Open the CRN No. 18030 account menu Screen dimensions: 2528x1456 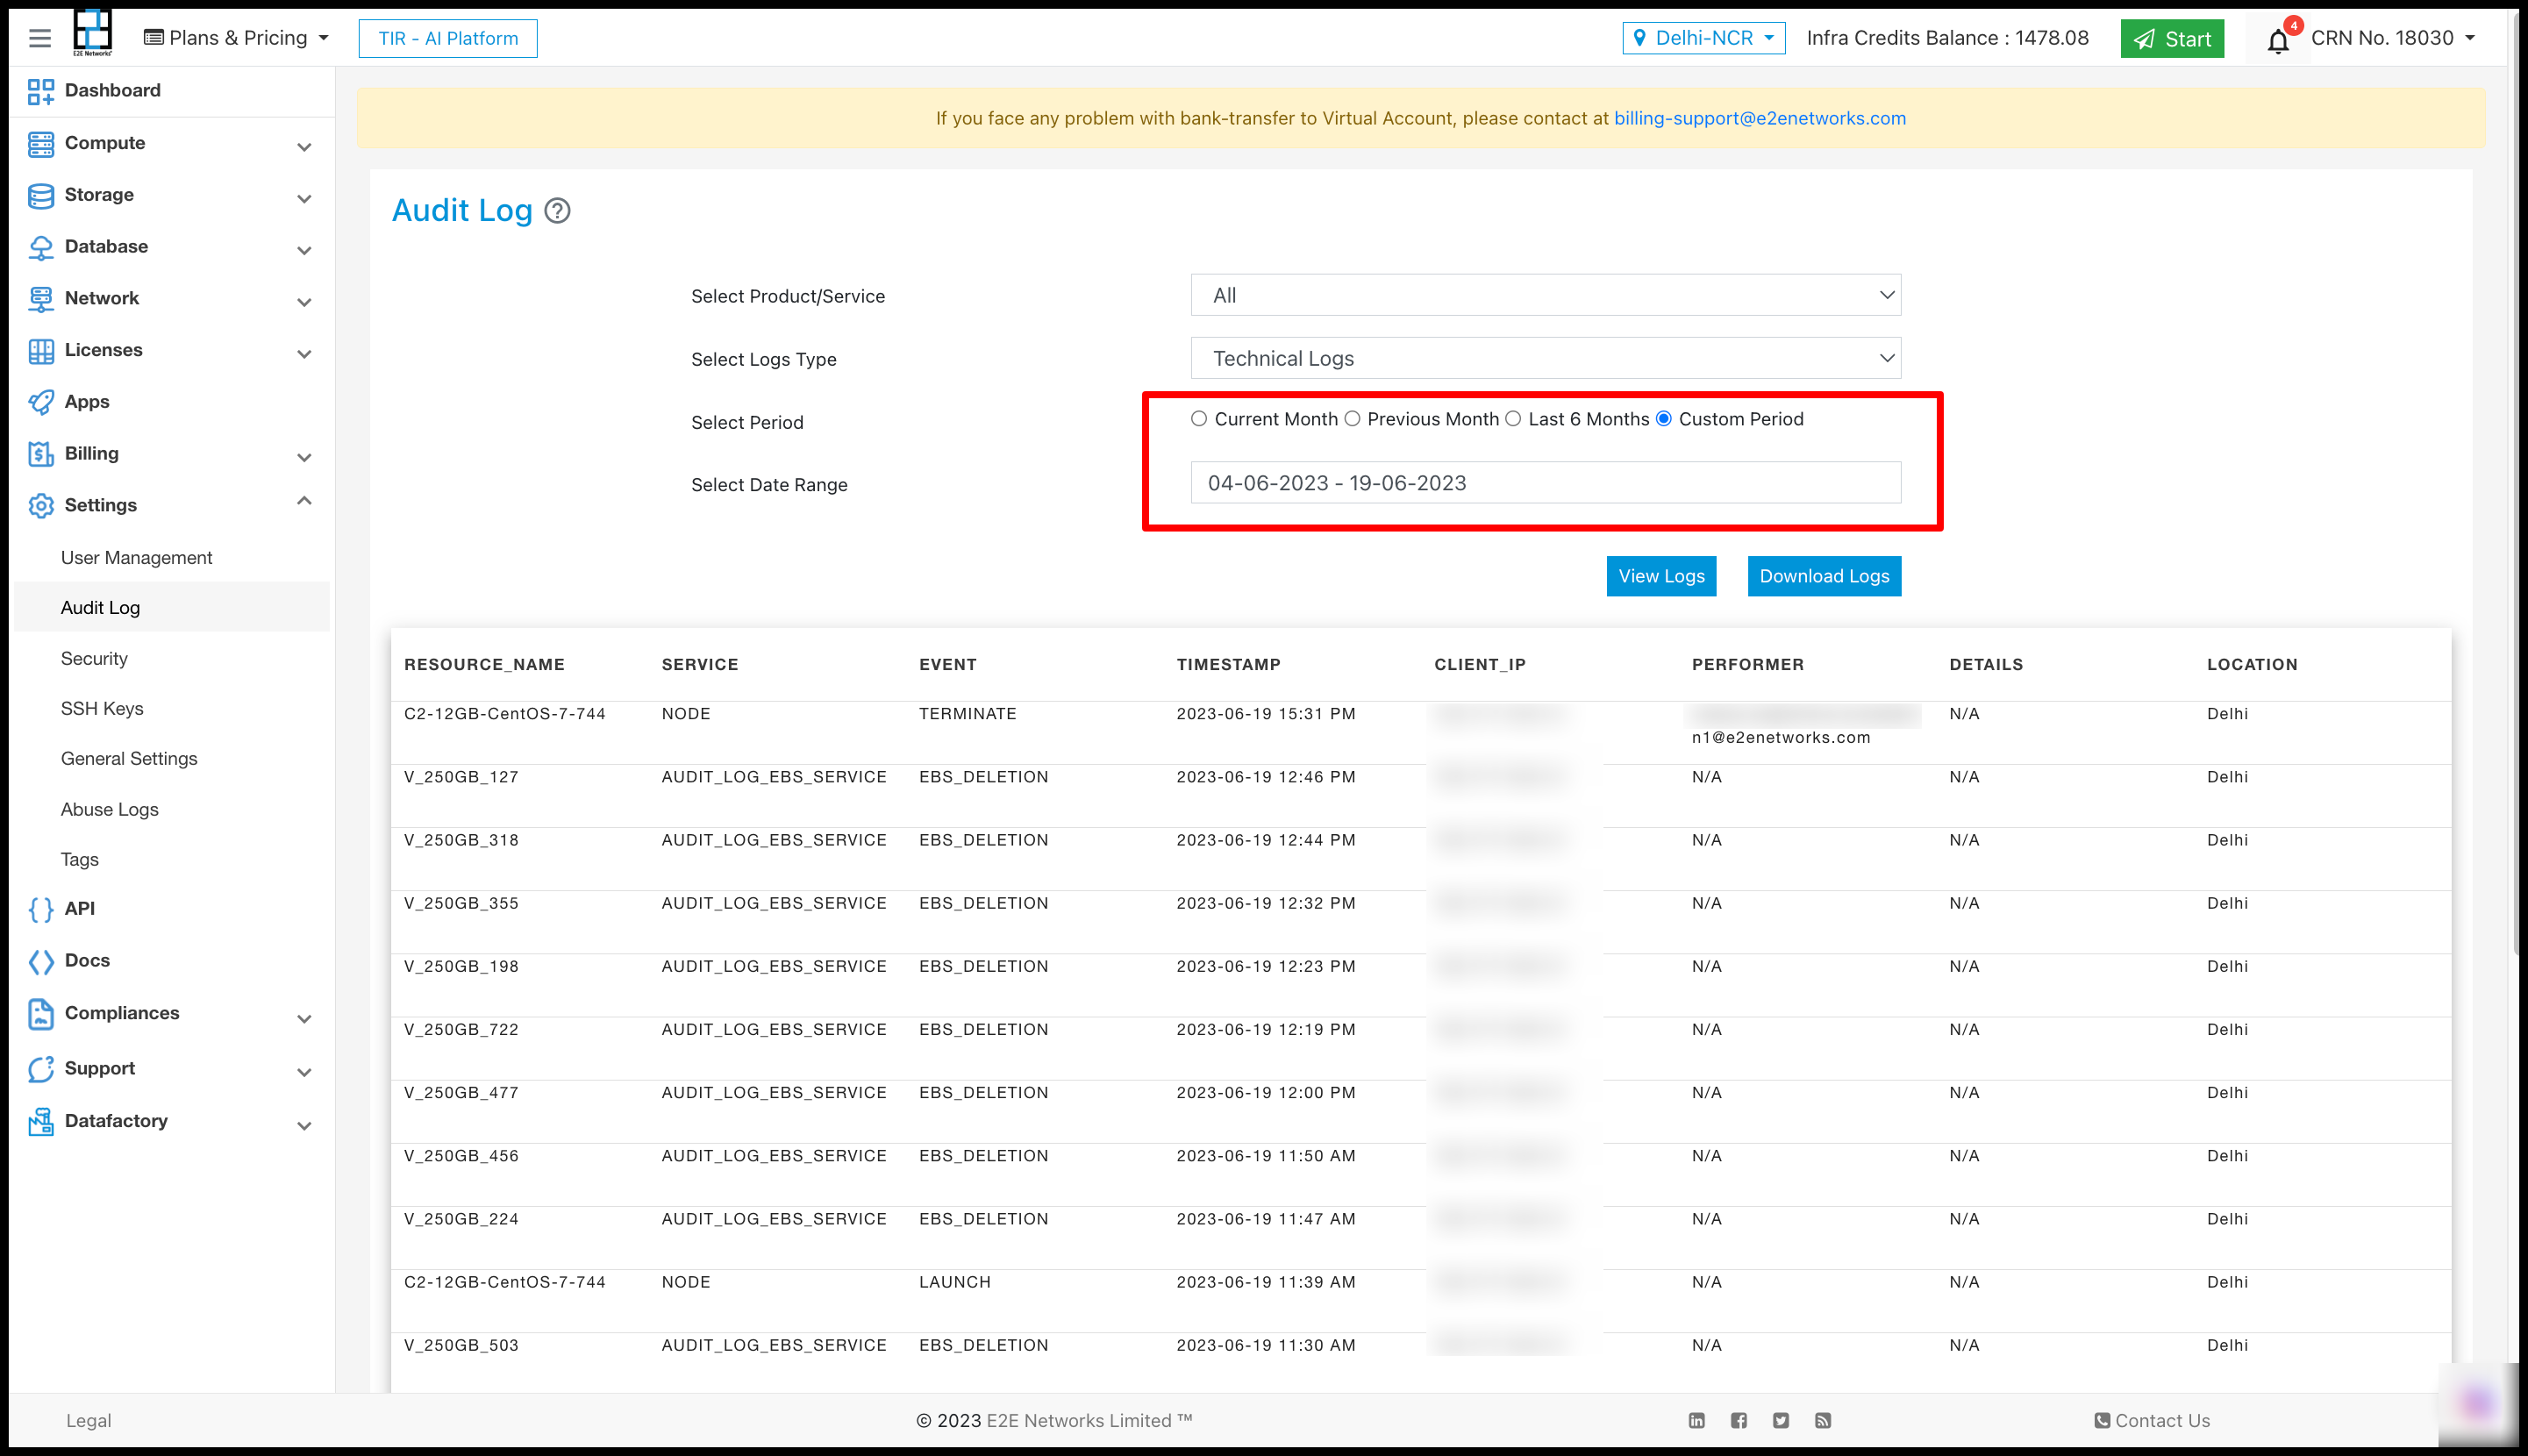pos(2393,38)
